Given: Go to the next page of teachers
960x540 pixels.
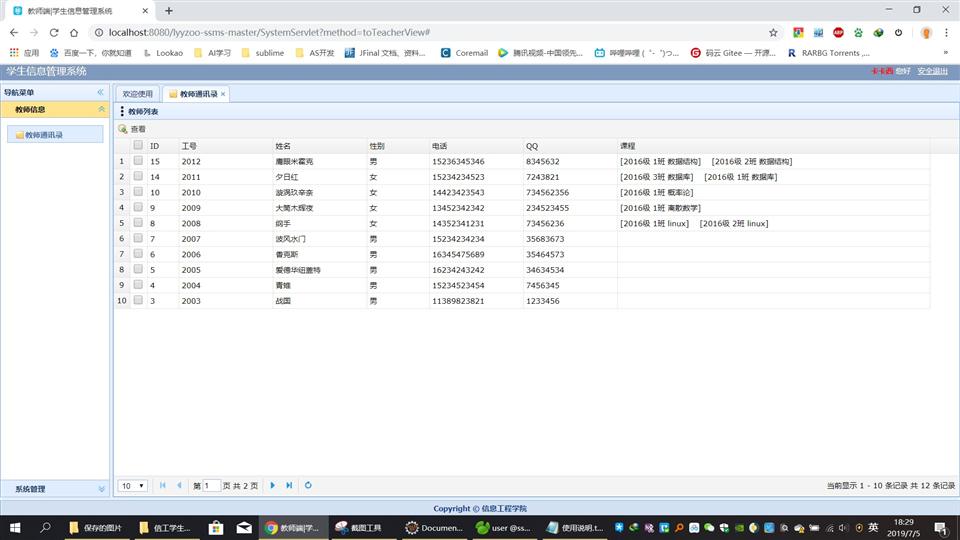Looking at the screenshot, I should (272, 485).
